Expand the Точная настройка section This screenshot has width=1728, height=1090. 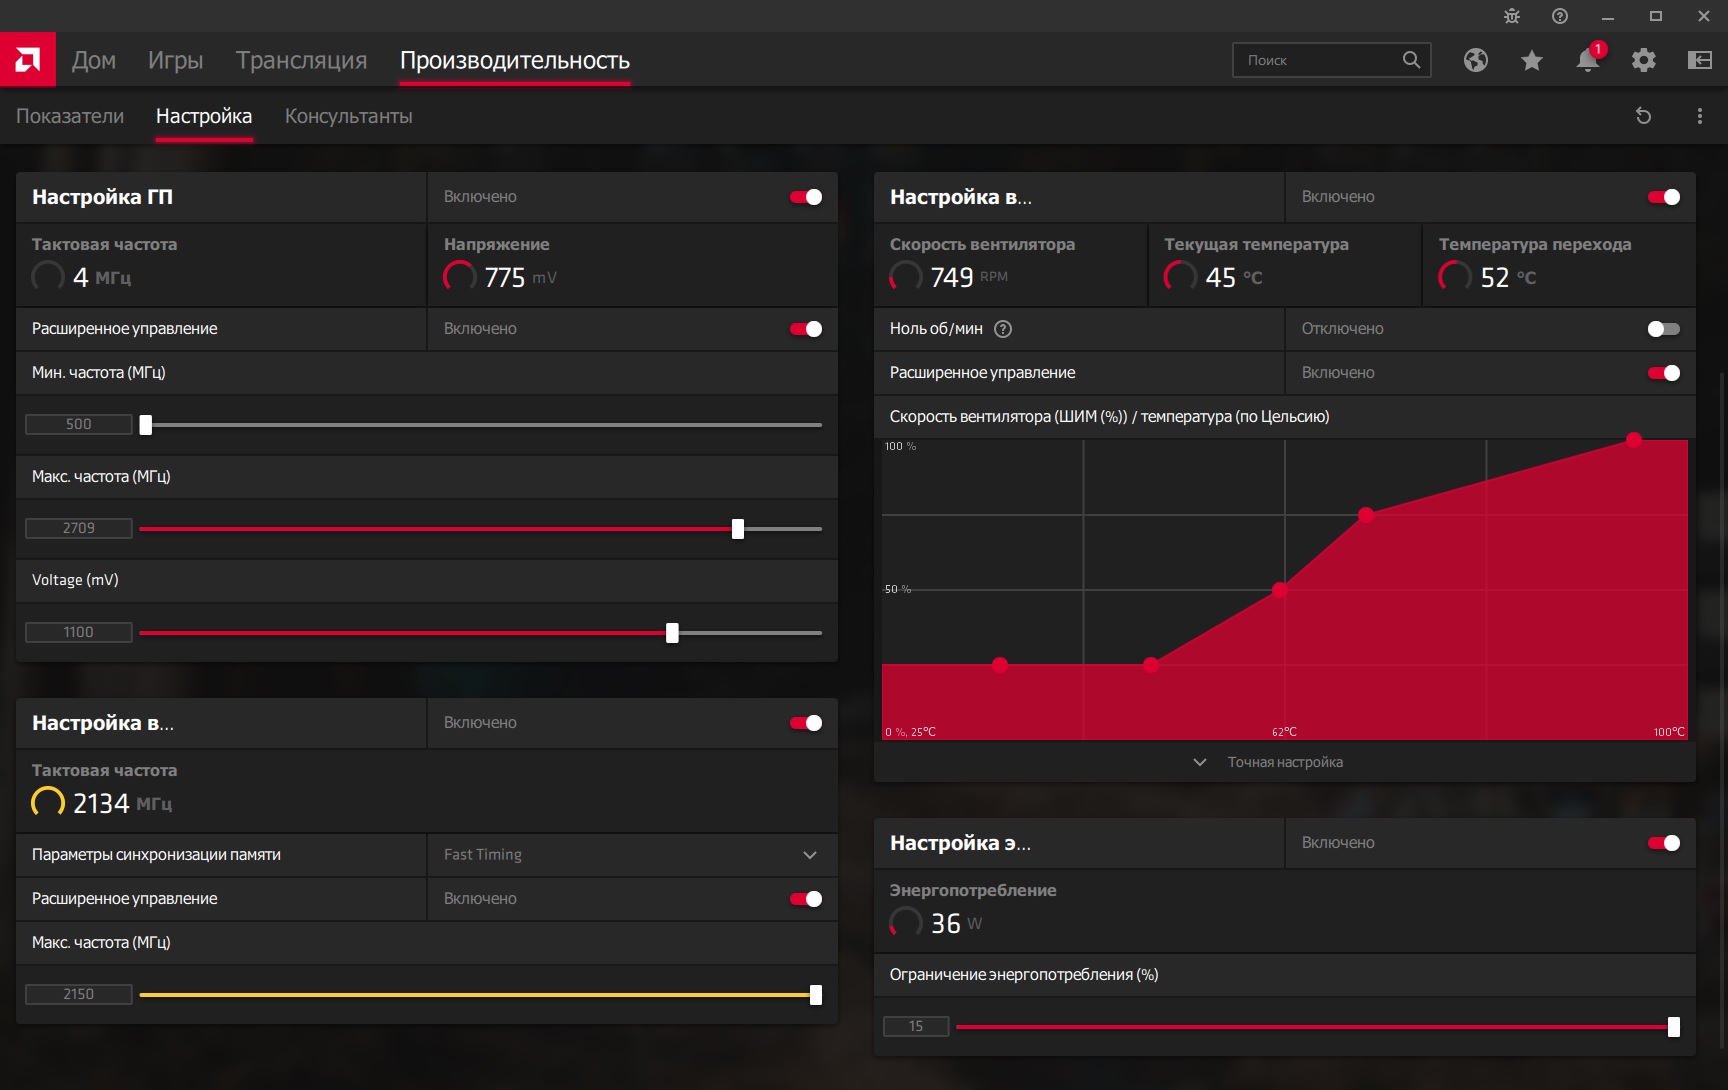(1284, 762)
